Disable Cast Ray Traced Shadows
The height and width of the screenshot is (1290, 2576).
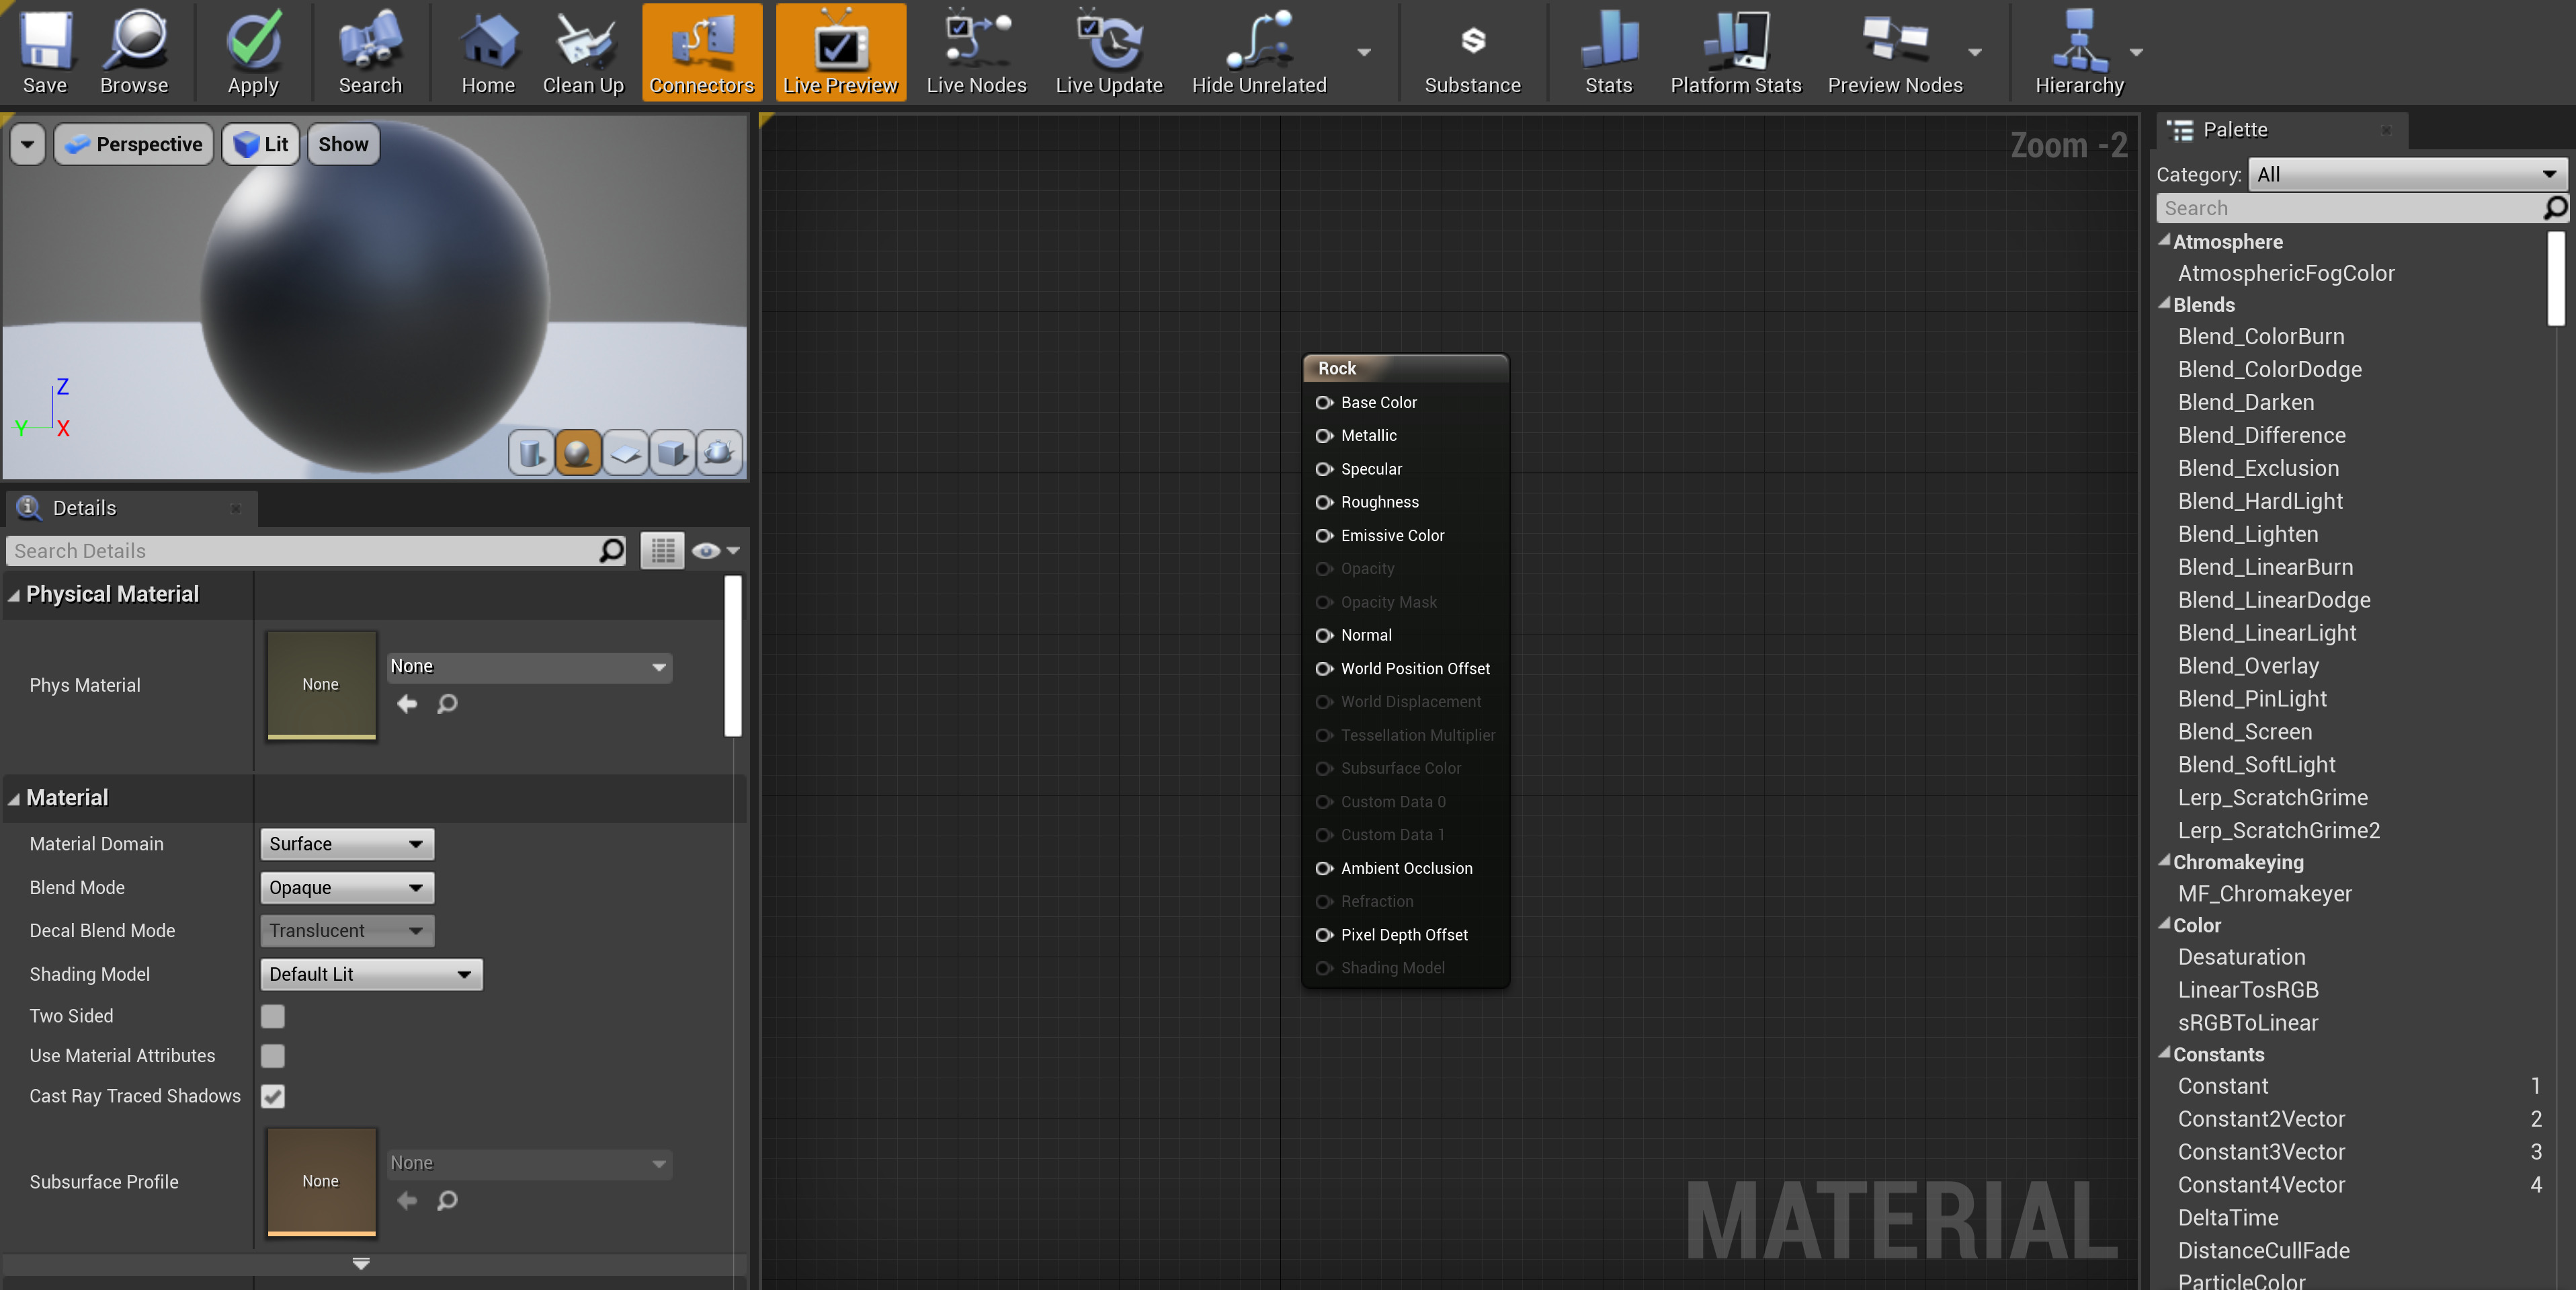[x=273, y=1097]
